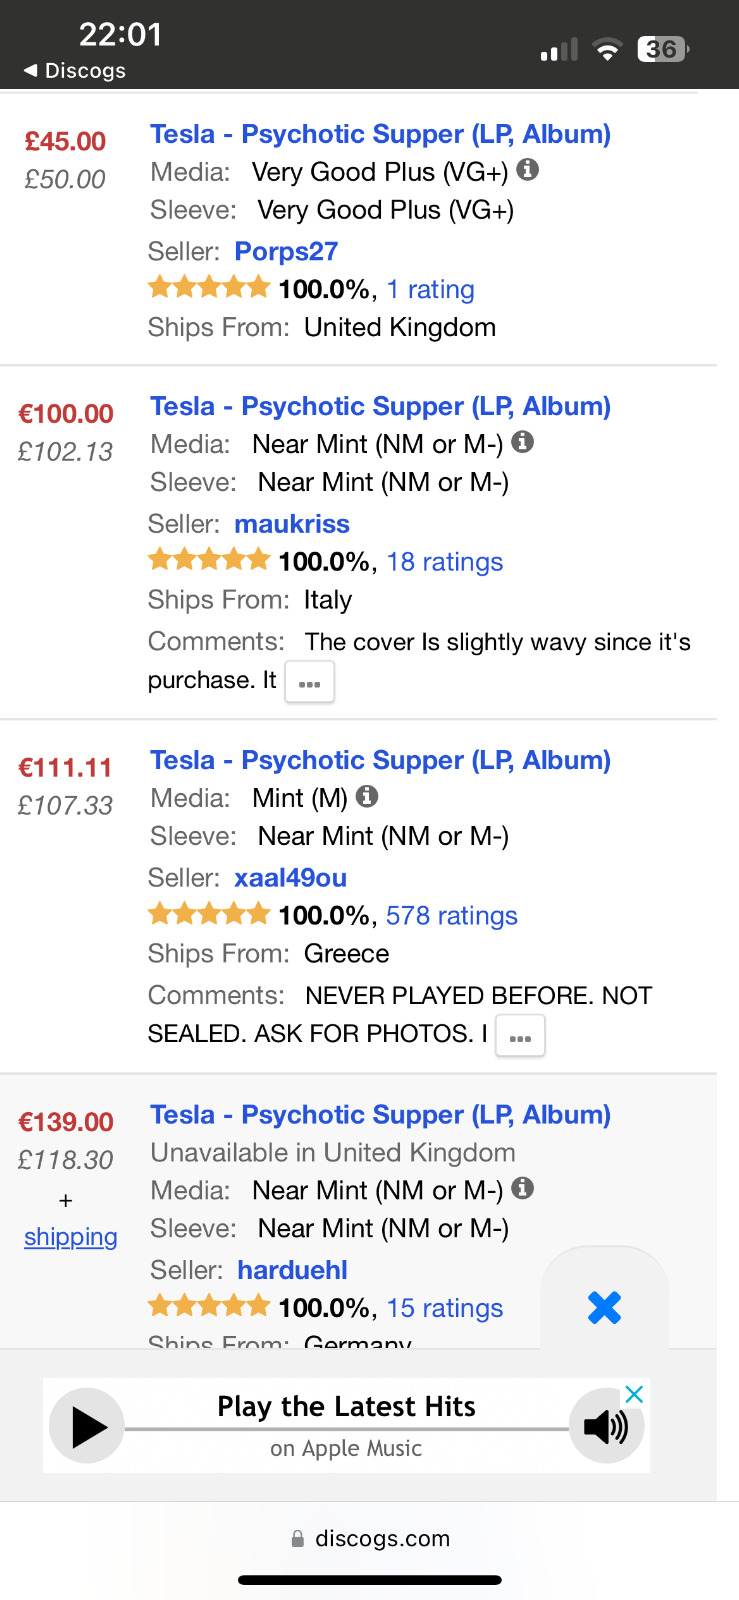Return to the Discogs app via back arrow
This screenshot has width=739, height=1600.
[75, 71]
